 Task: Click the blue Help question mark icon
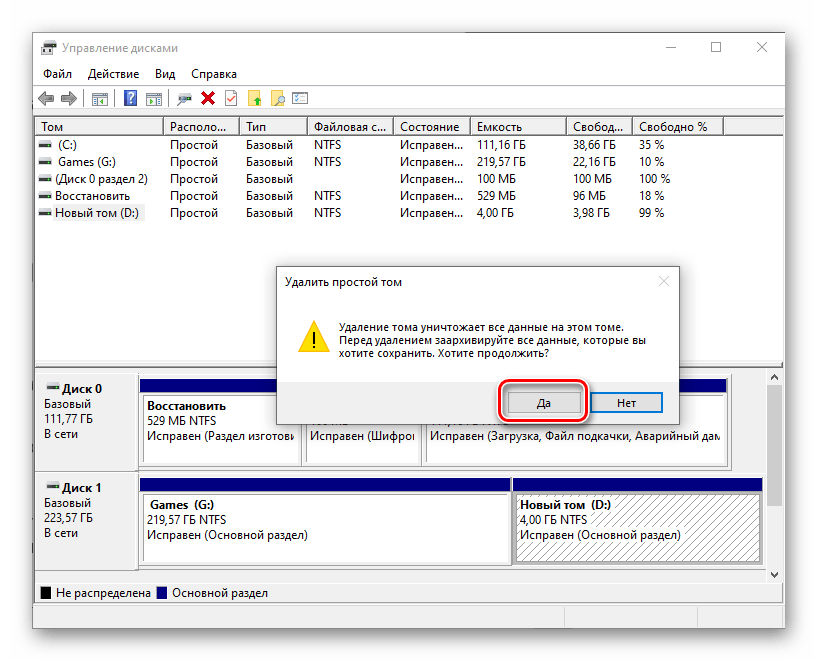(130, 98)
